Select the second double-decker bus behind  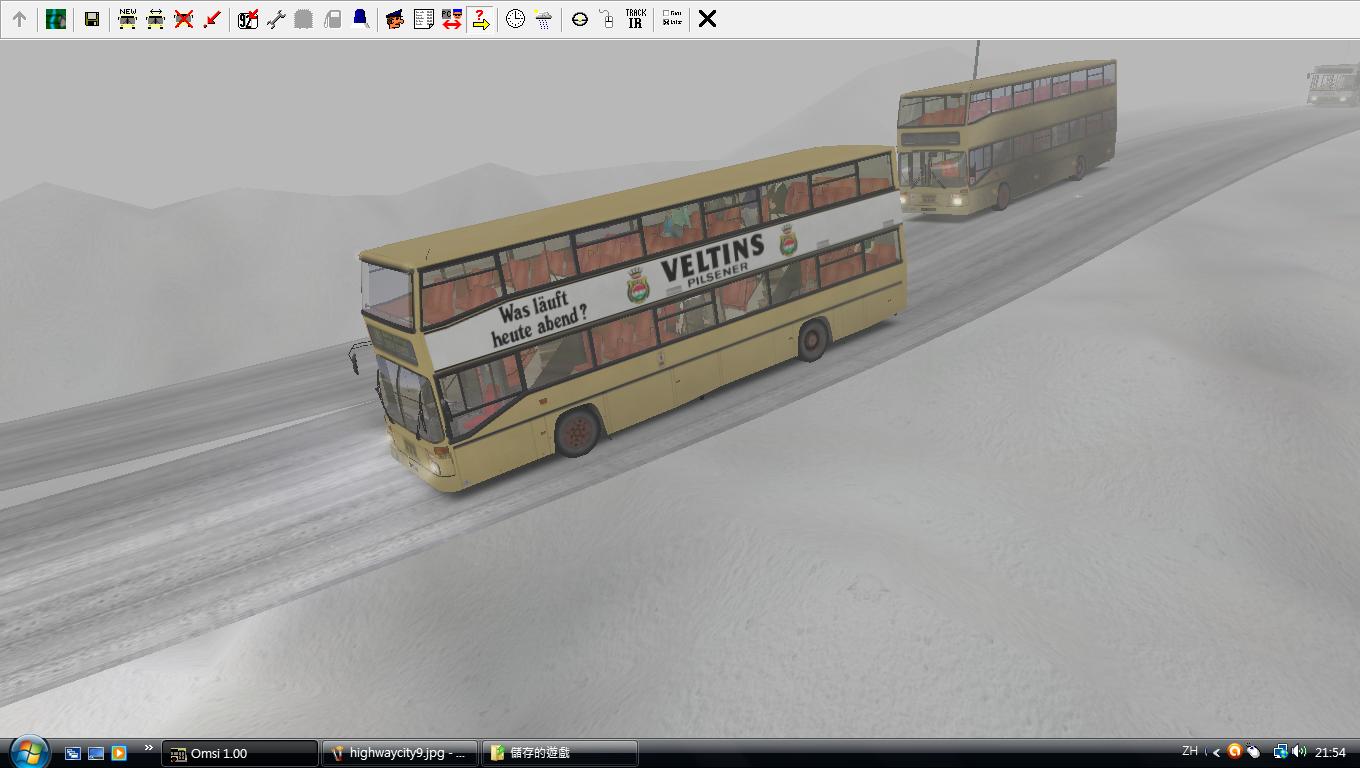point(1006,136)
